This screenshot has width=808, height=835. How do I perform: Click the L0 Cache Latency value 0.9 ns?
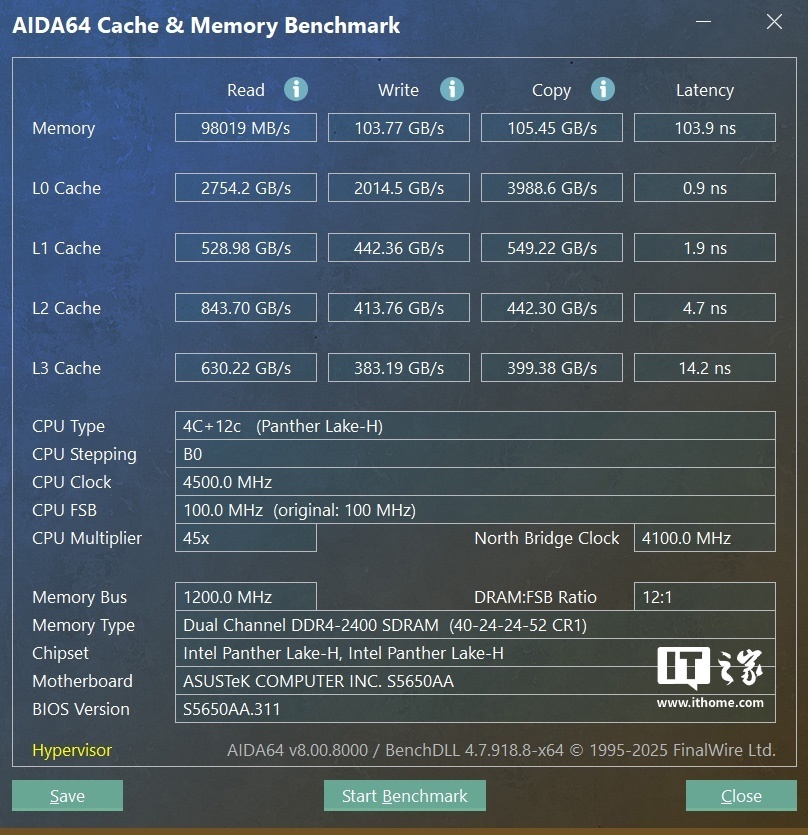[x=705, y=188]
